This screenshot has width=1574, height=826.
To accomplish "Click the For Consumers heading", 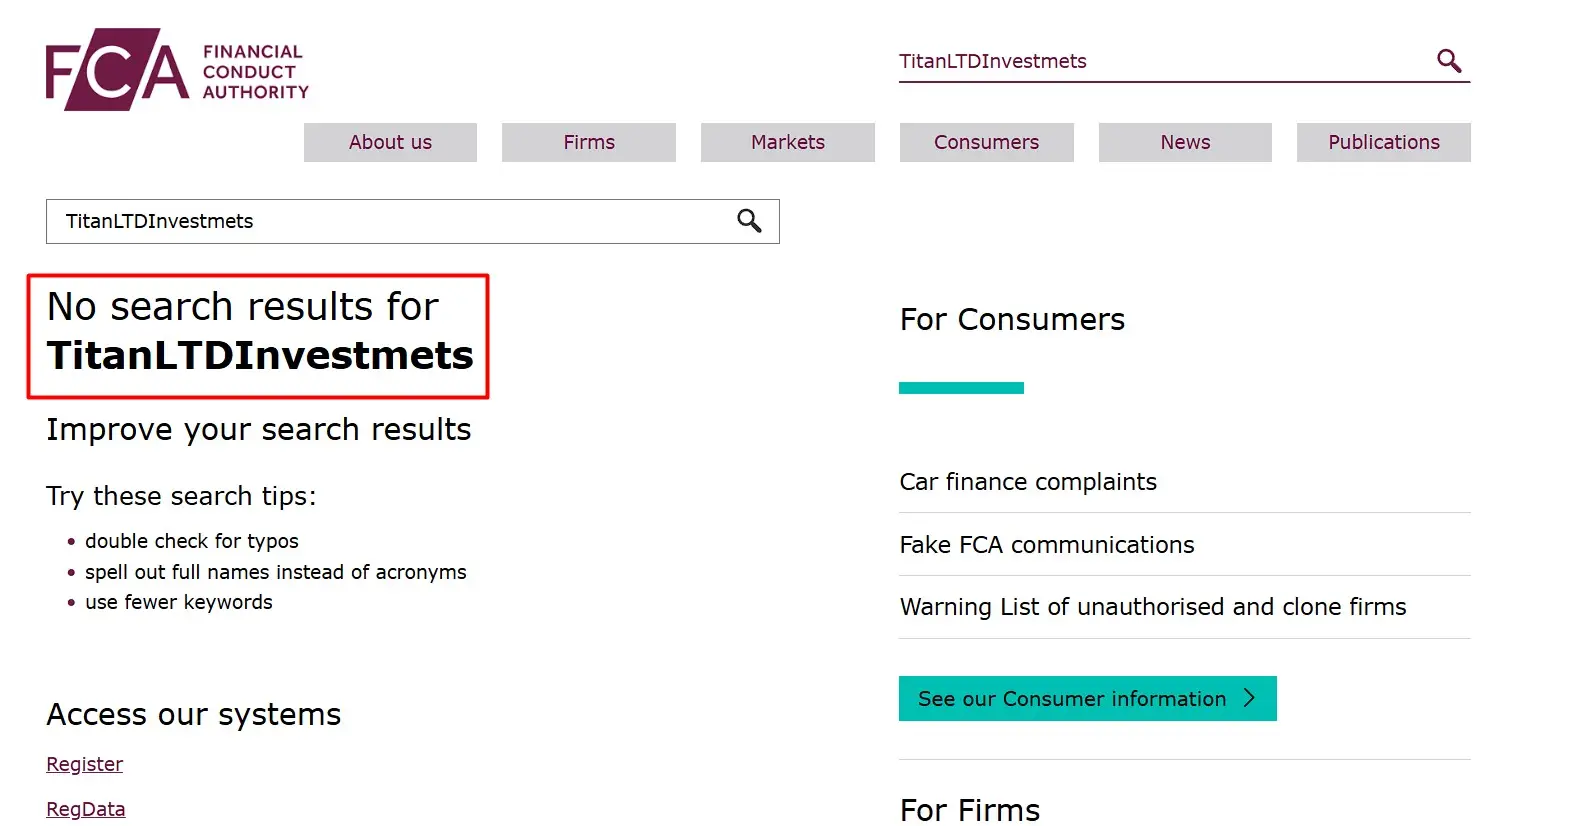I will tap(1012, 319).
